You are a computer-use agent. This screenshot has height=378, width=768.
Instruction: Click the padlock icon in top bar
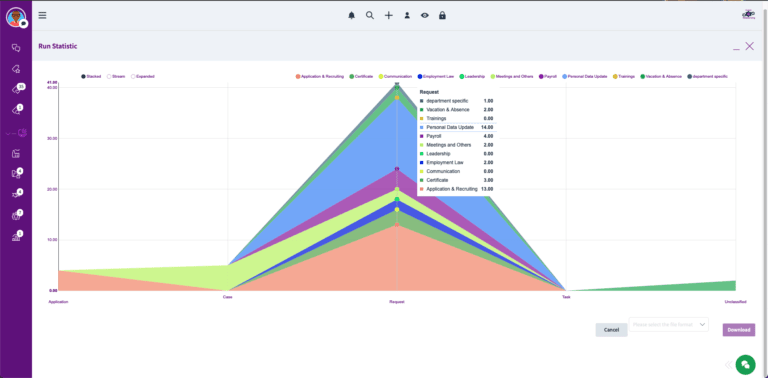click(442, 16)
